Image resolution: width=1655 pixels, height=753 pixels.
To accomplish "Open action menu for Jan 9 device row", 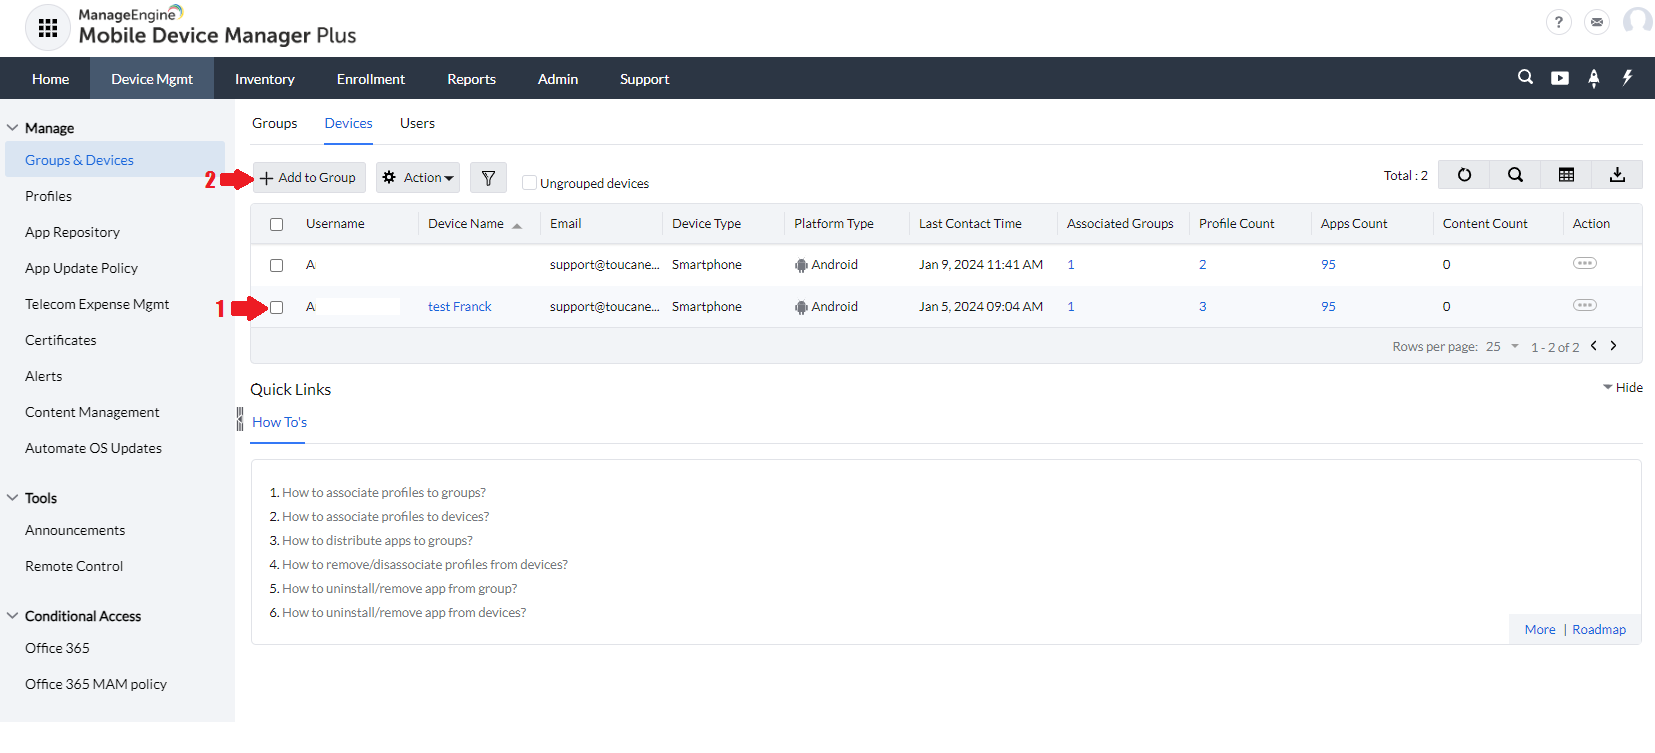I will coord(1585,263).
